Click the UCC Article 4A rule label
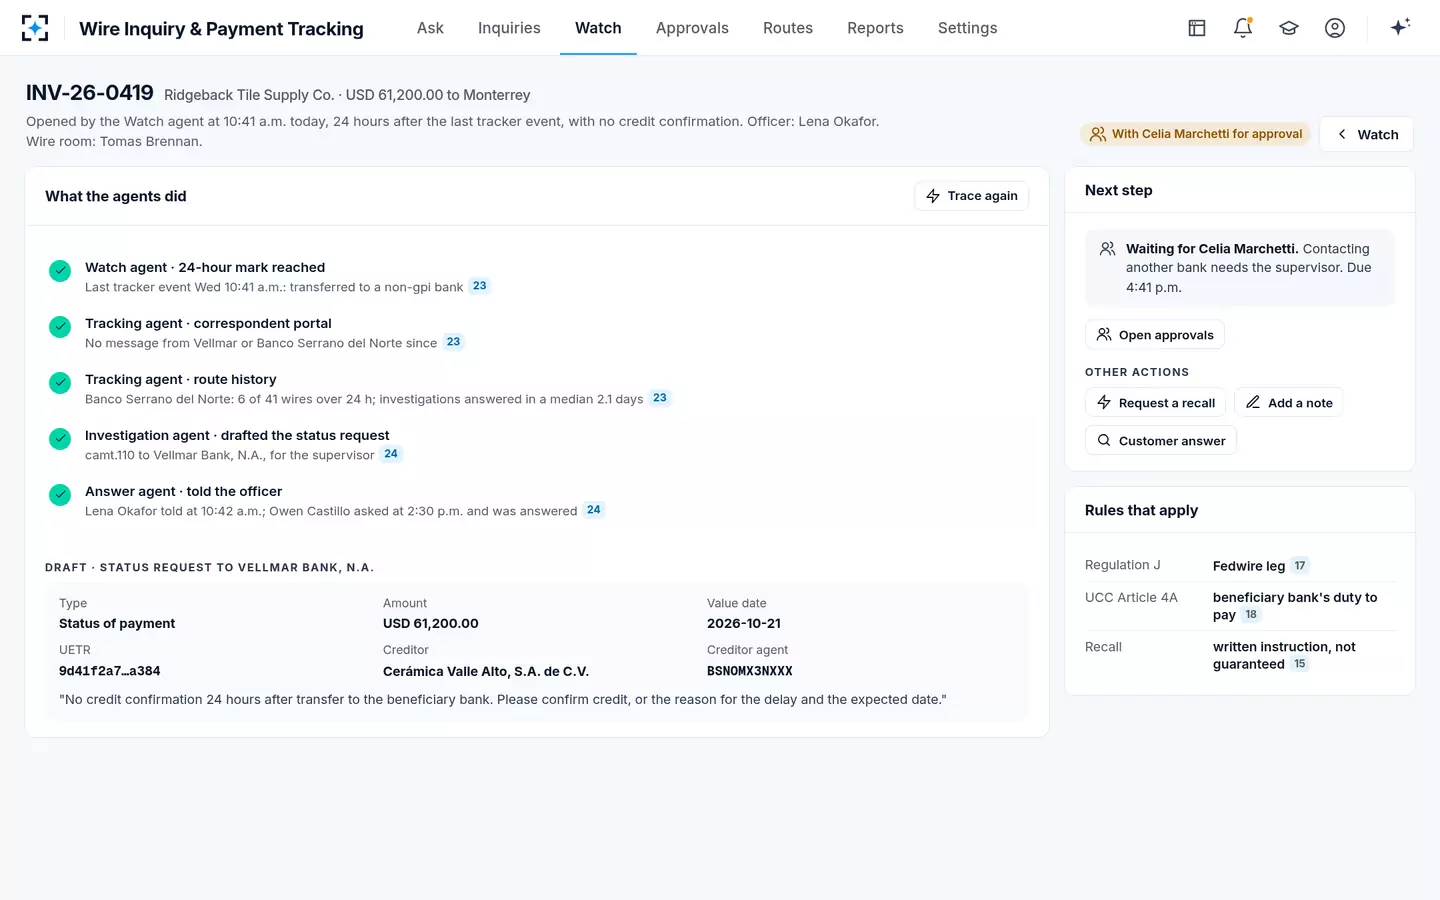The image size is (1440, 900). tap(1131, 597)
